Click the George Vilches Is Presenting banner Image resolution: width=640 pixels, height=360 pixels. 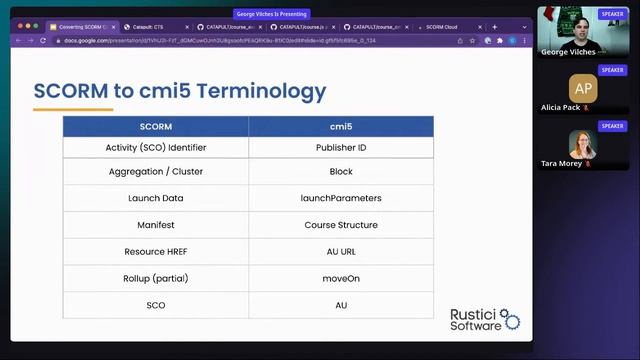click(x=271, y=14)
